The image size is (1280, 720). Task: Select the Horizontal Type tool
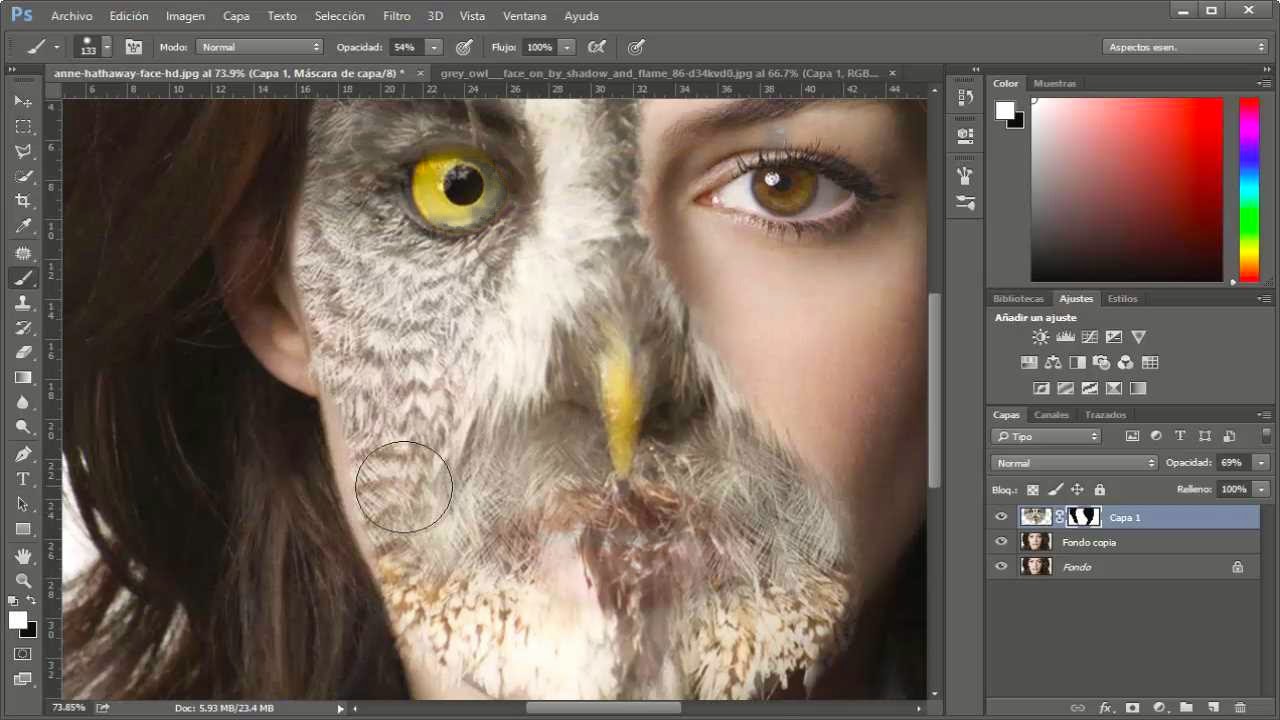23,479
